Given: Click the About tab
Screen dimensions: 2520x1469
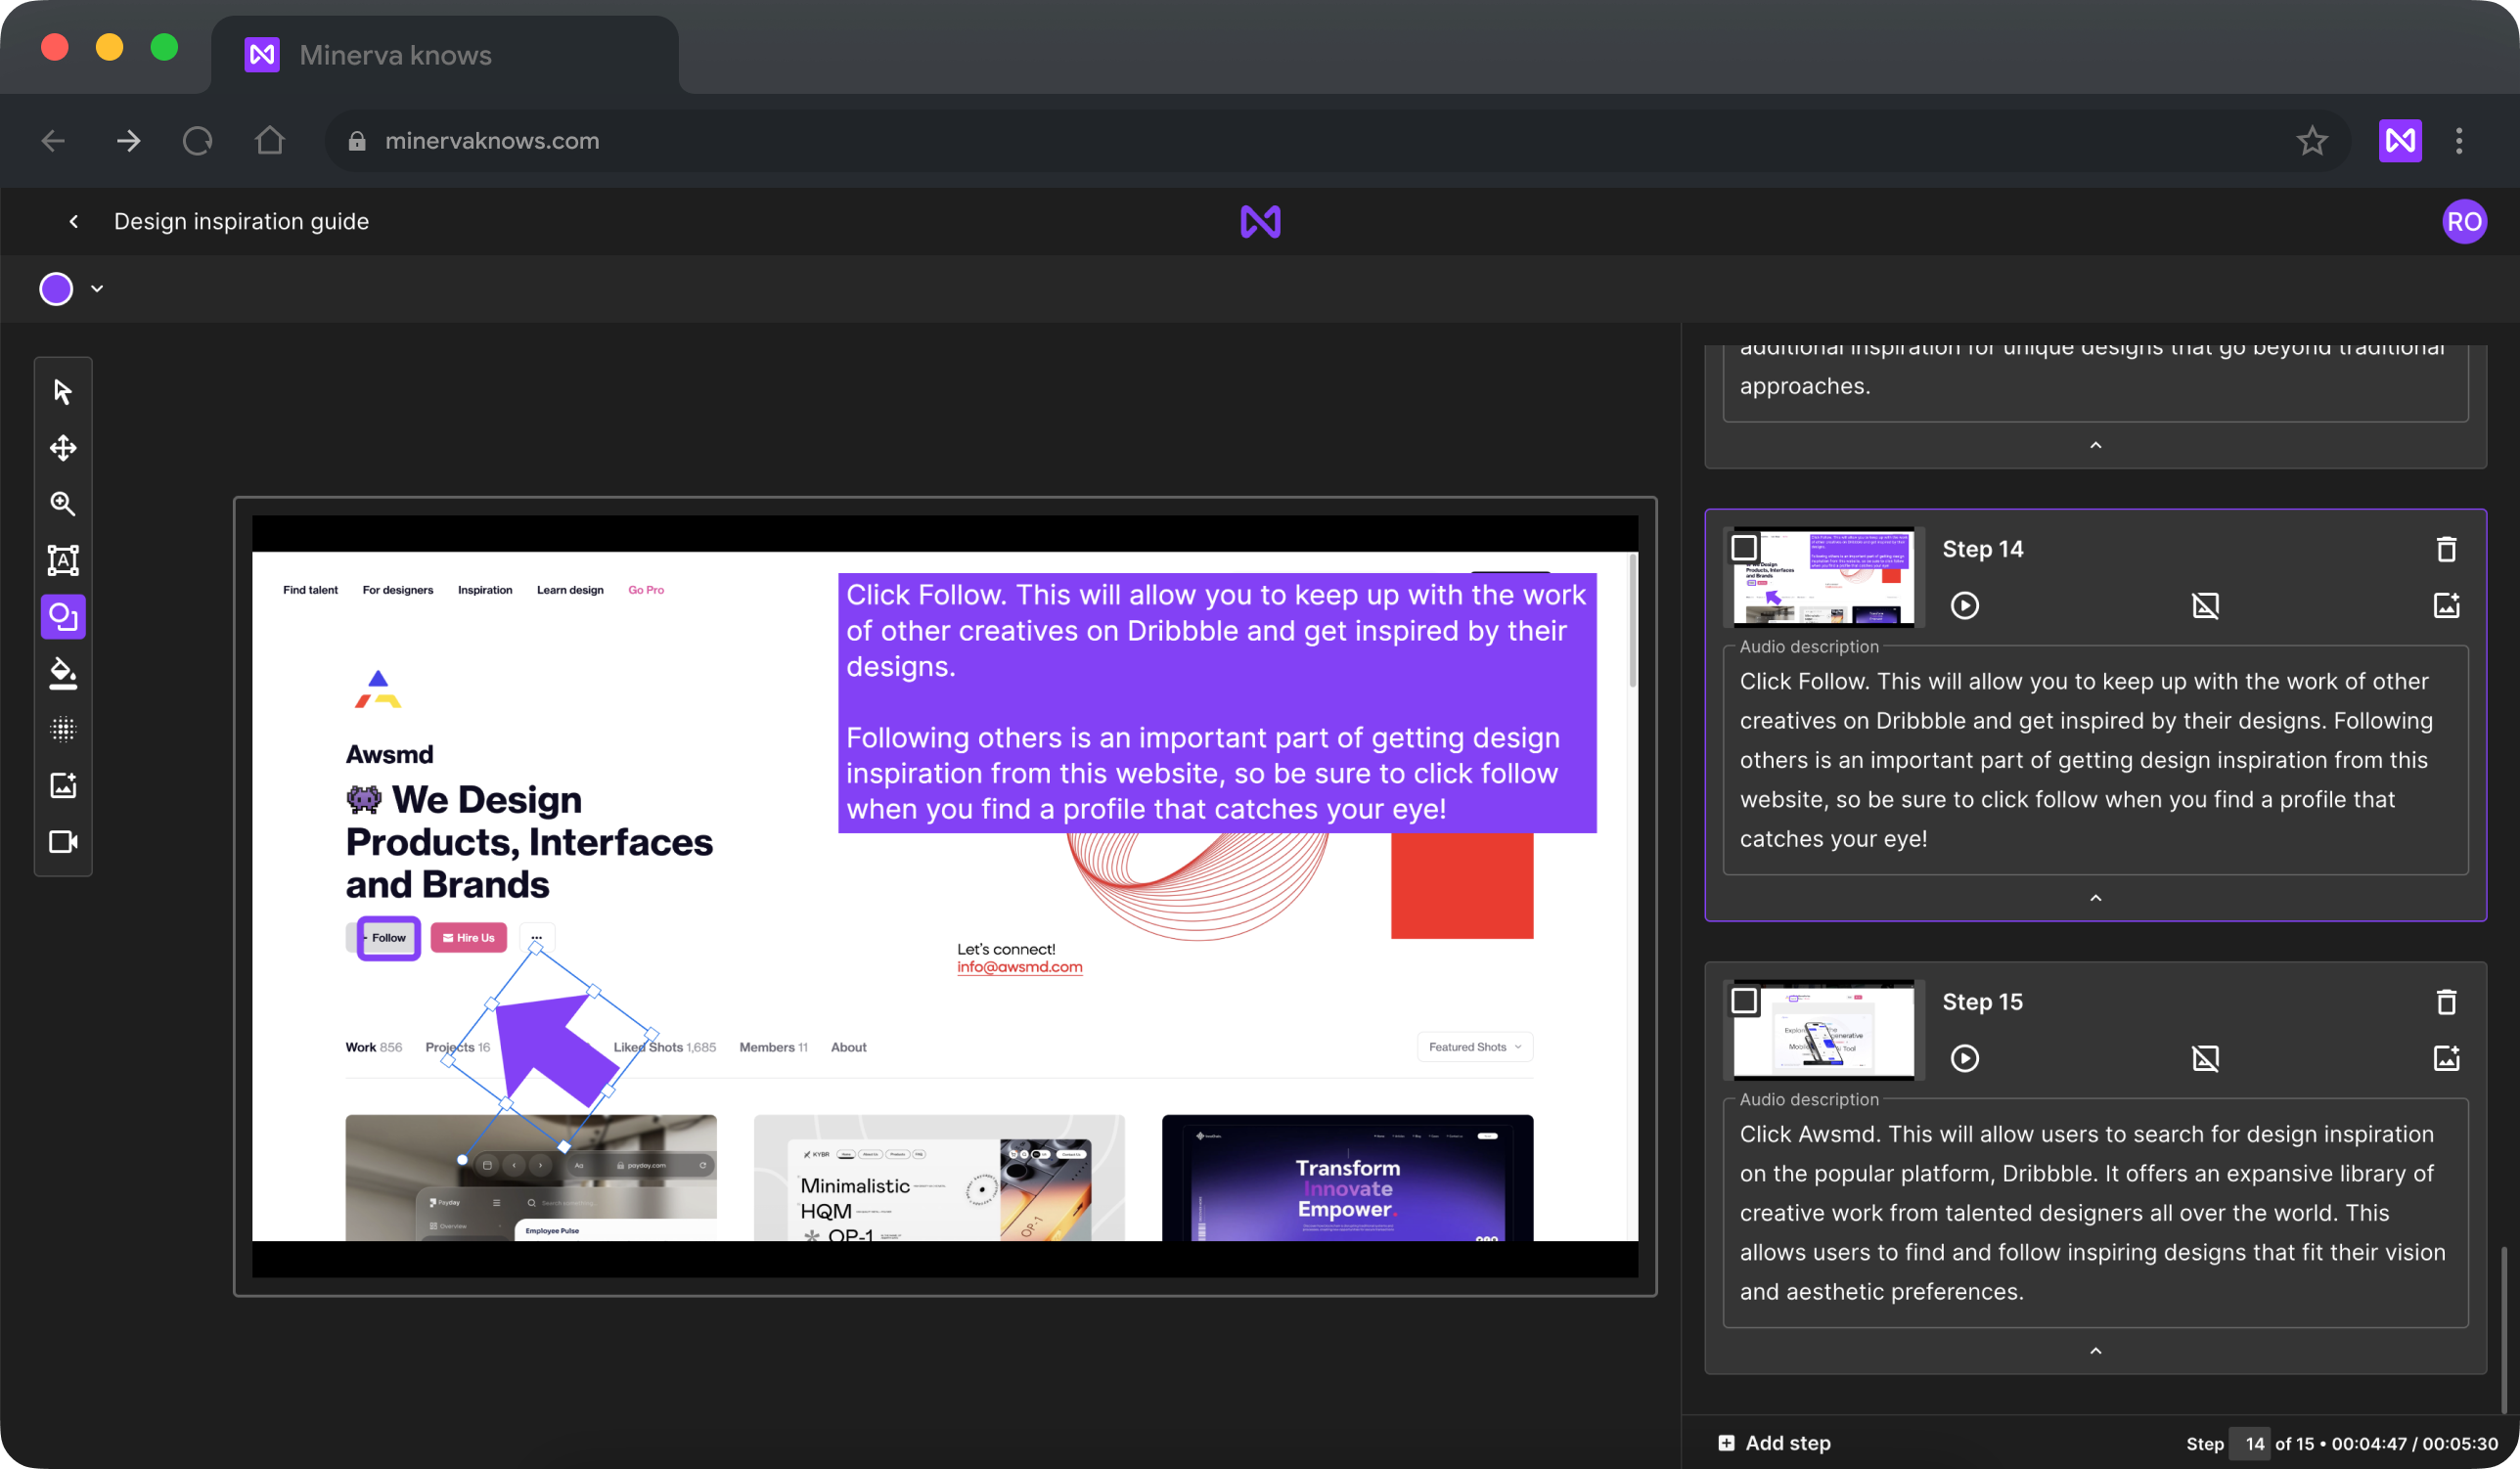Looking at the screenshot, I should point(848,1047).
